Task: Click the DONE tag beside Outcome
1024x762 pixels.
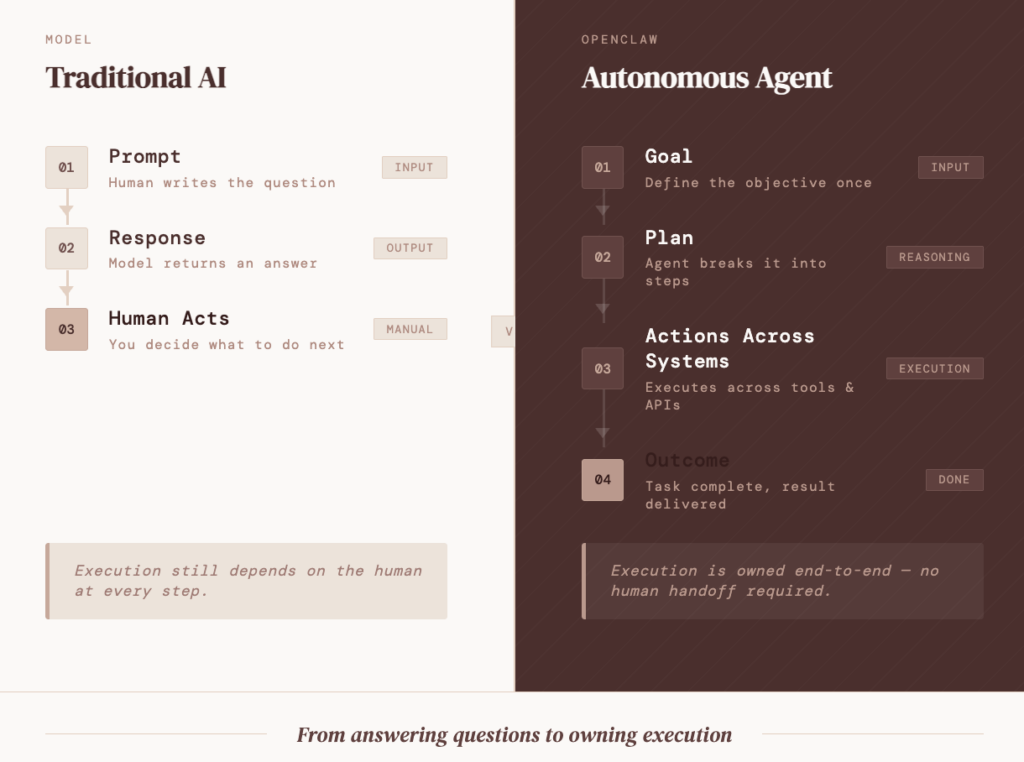Action: (x=954, y=479)
